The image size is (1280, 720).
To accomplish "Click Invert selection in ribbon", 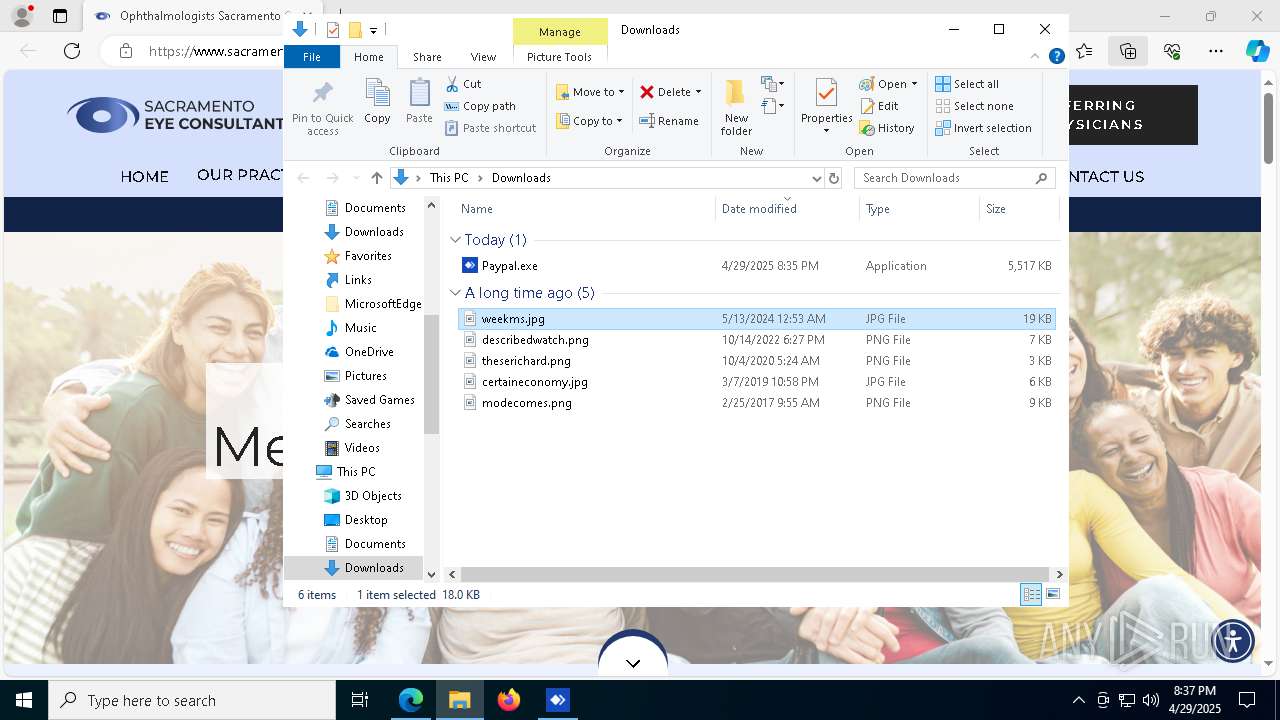I will 983,128.
